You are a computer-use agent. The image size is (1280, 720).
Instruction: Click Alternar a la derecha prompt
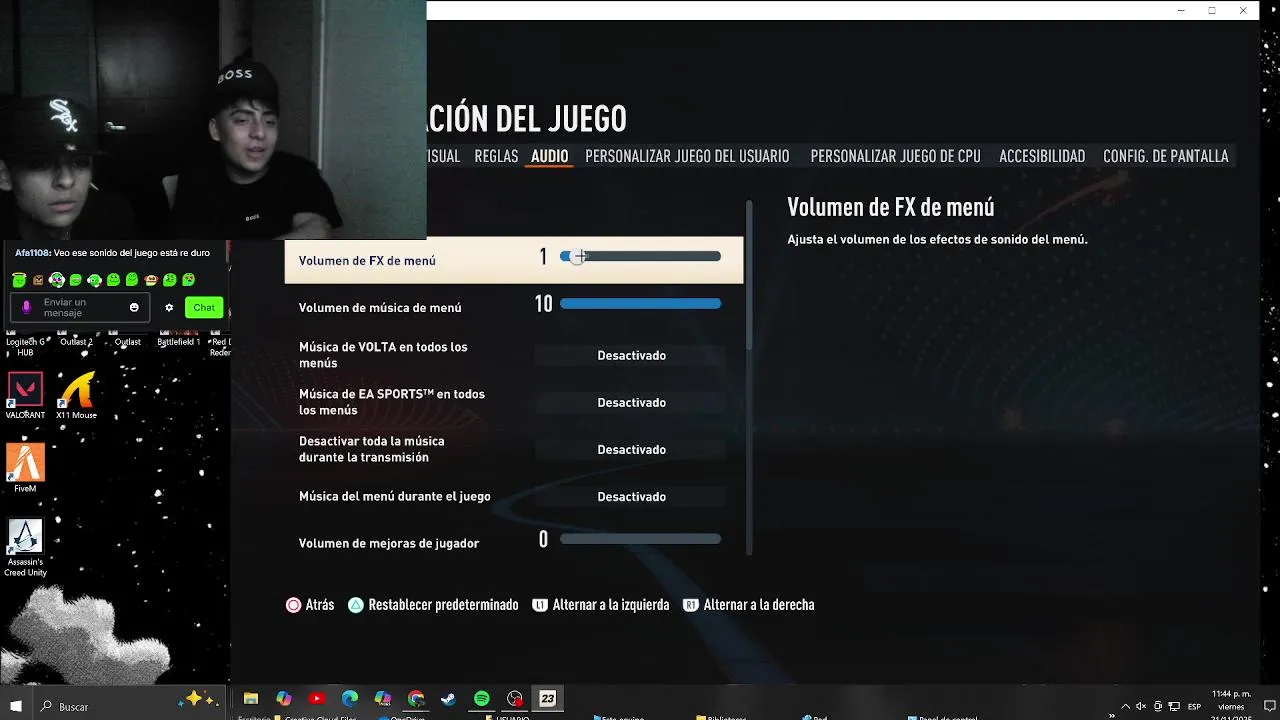pyautogui.click(x=749, y=605)
